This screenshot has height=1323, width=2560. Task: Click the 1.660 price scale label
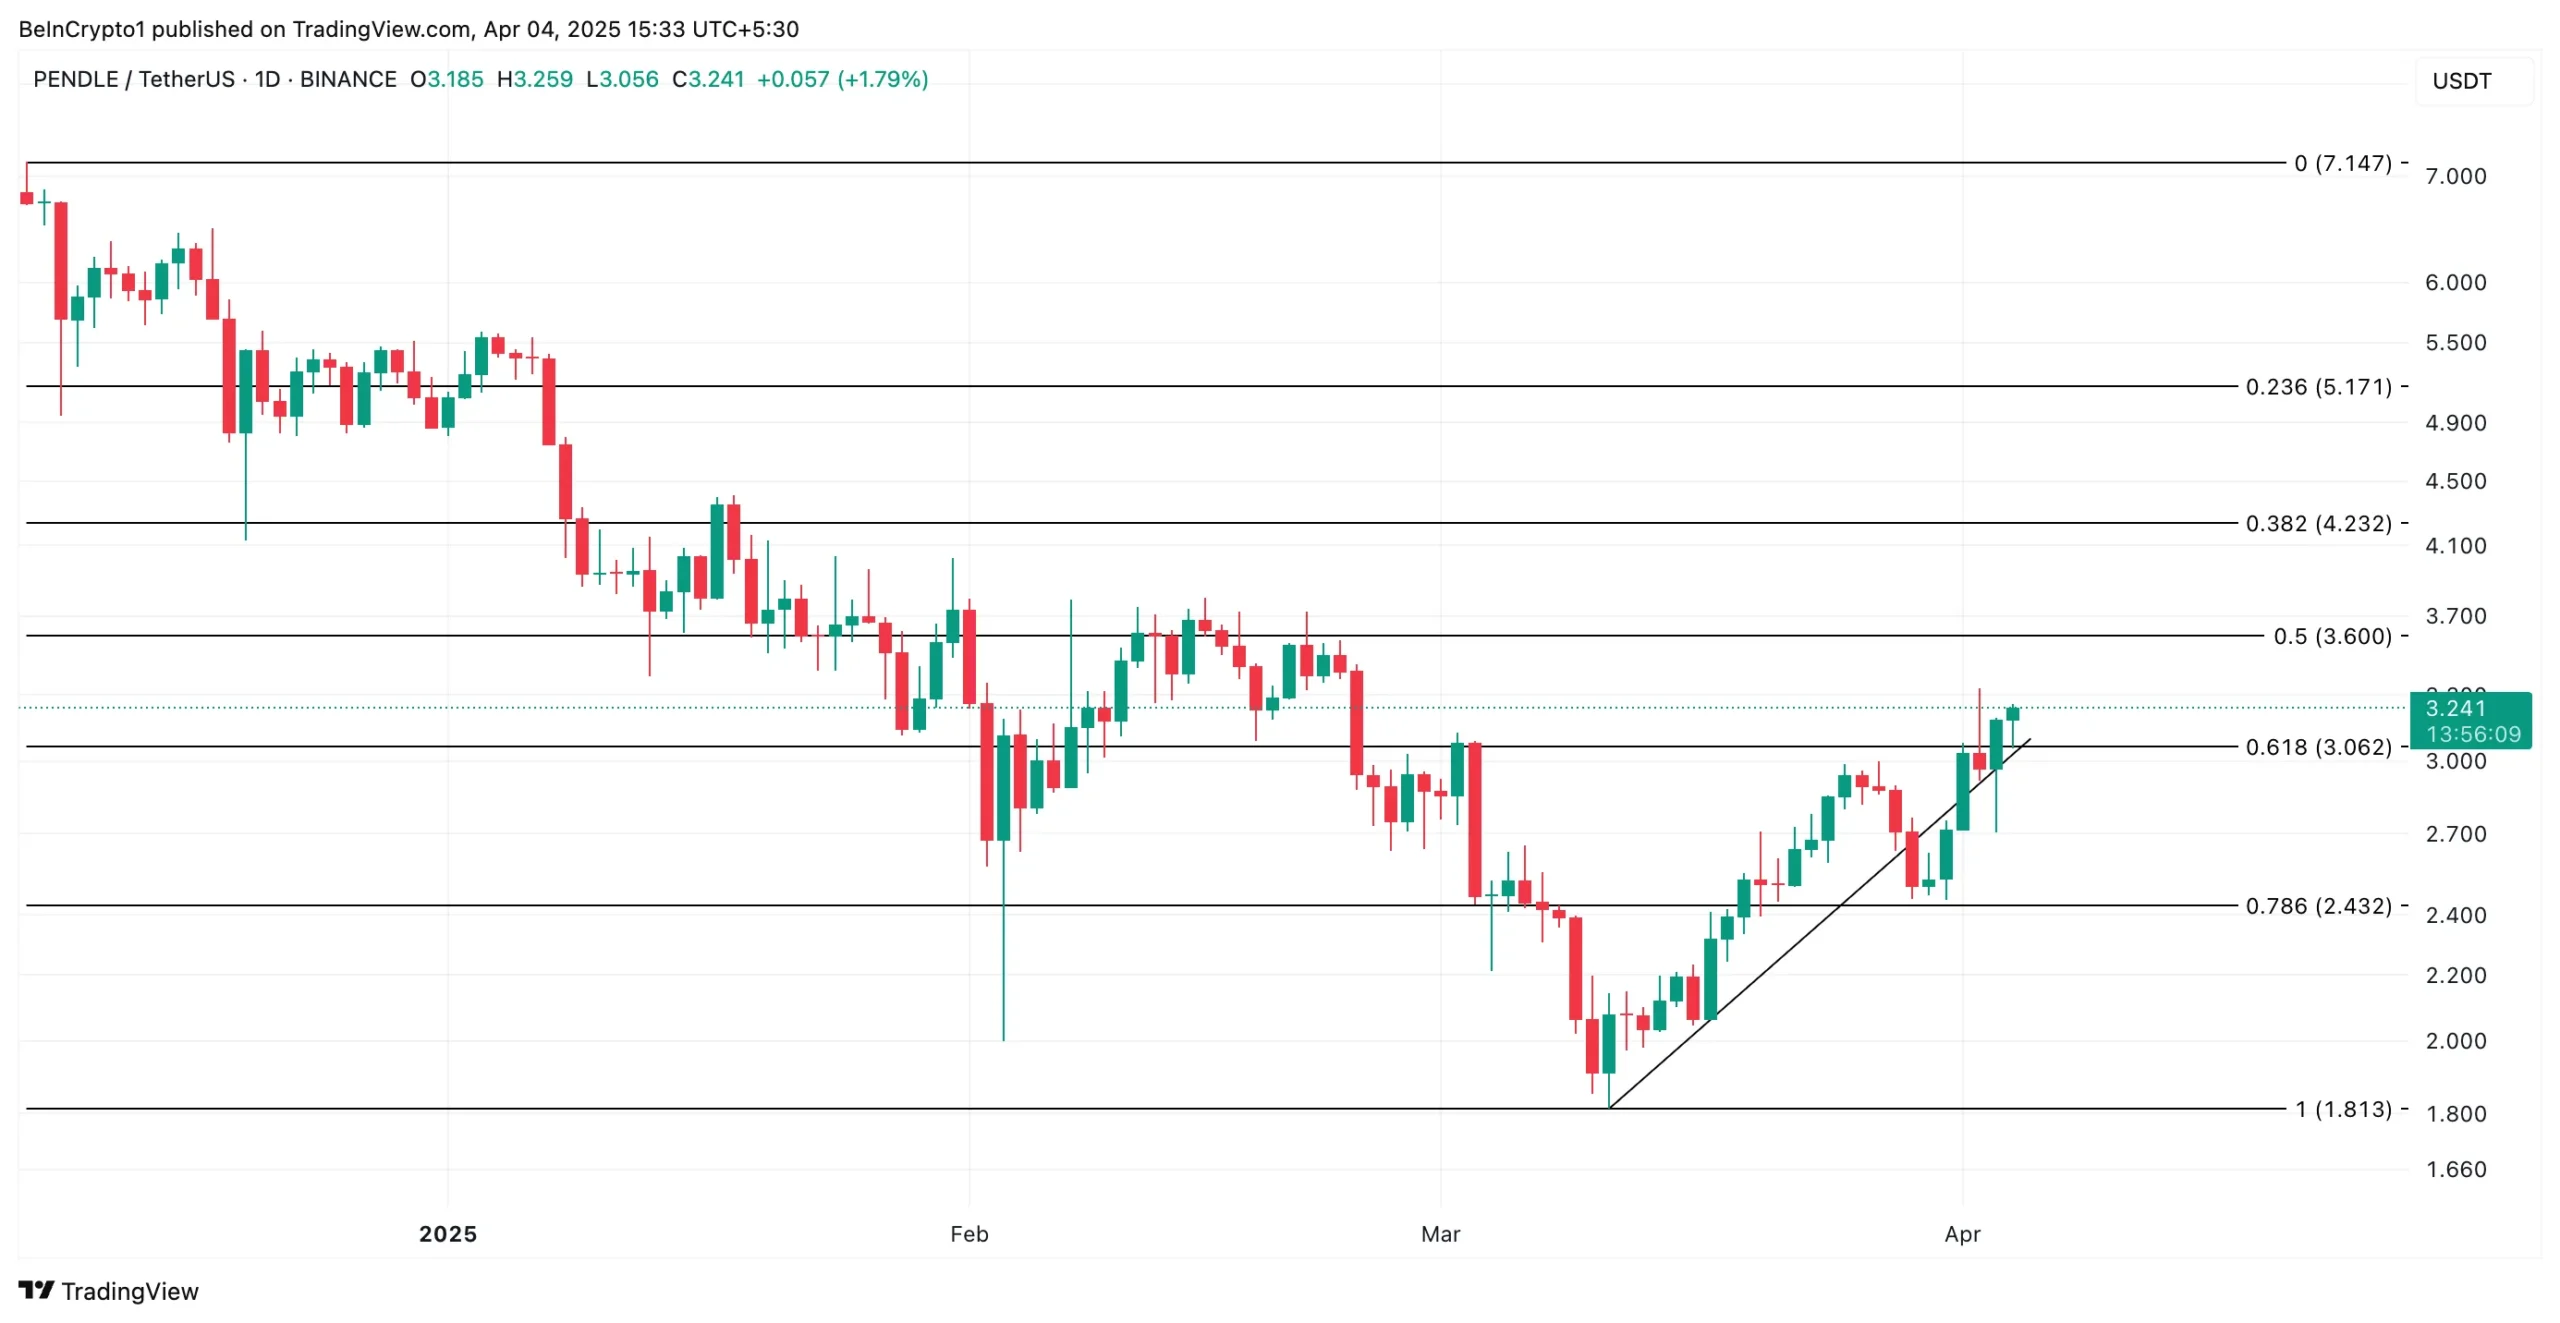tap(2455, 1170)
